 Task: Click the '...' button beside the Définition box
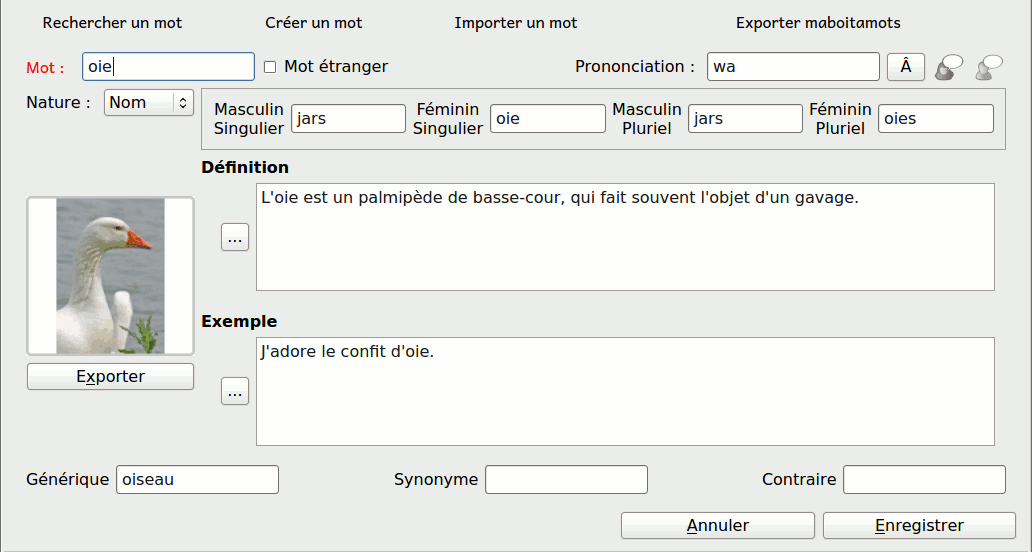[235, 238]
